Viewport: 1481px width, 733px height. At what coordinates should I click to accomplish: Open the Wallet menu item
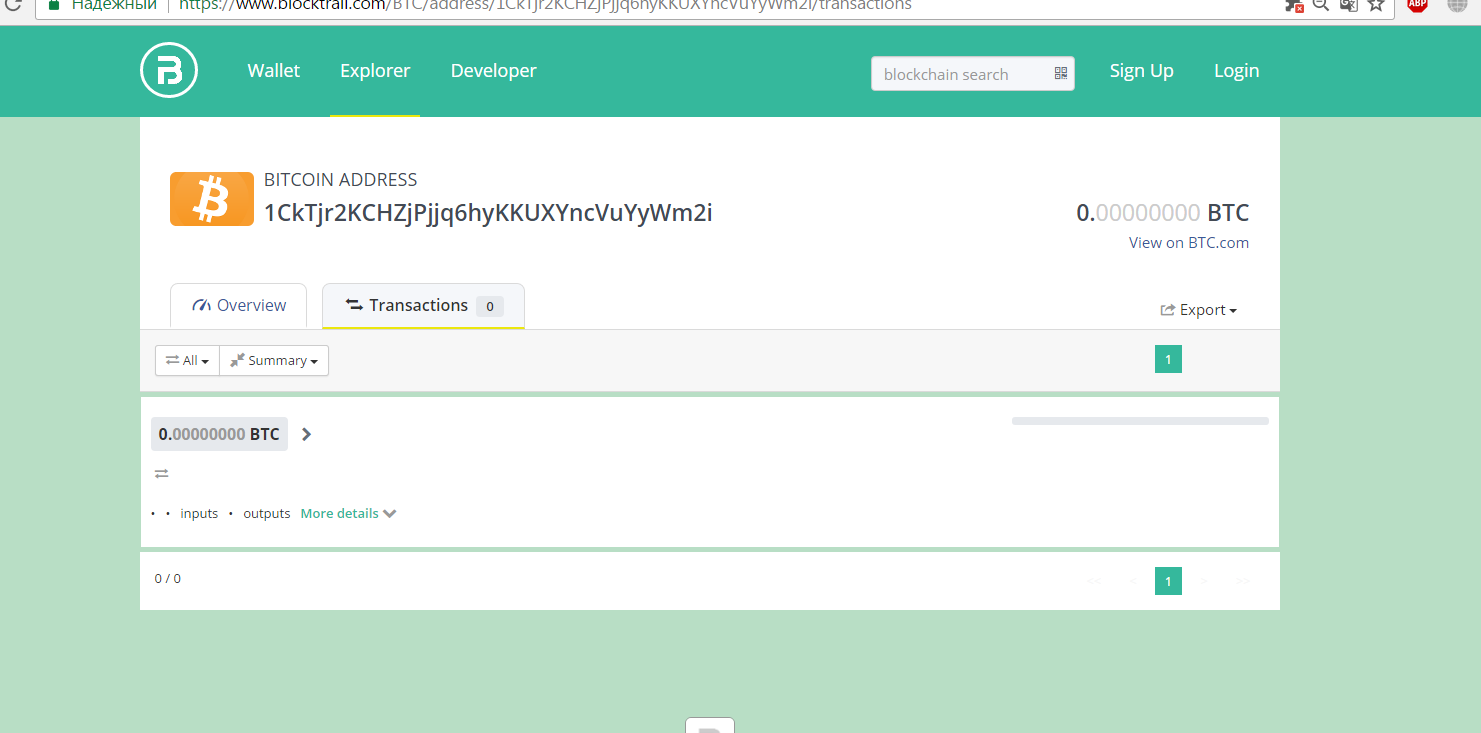(x=274, y=71)
